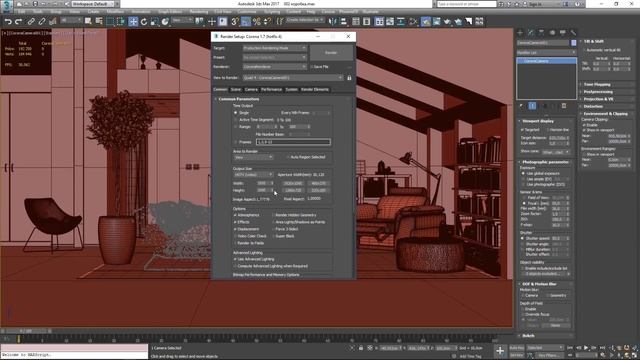This screenshot has width=640, height=360.
Task: Select the Active Time Segment radio button
Action: [236, 120]
